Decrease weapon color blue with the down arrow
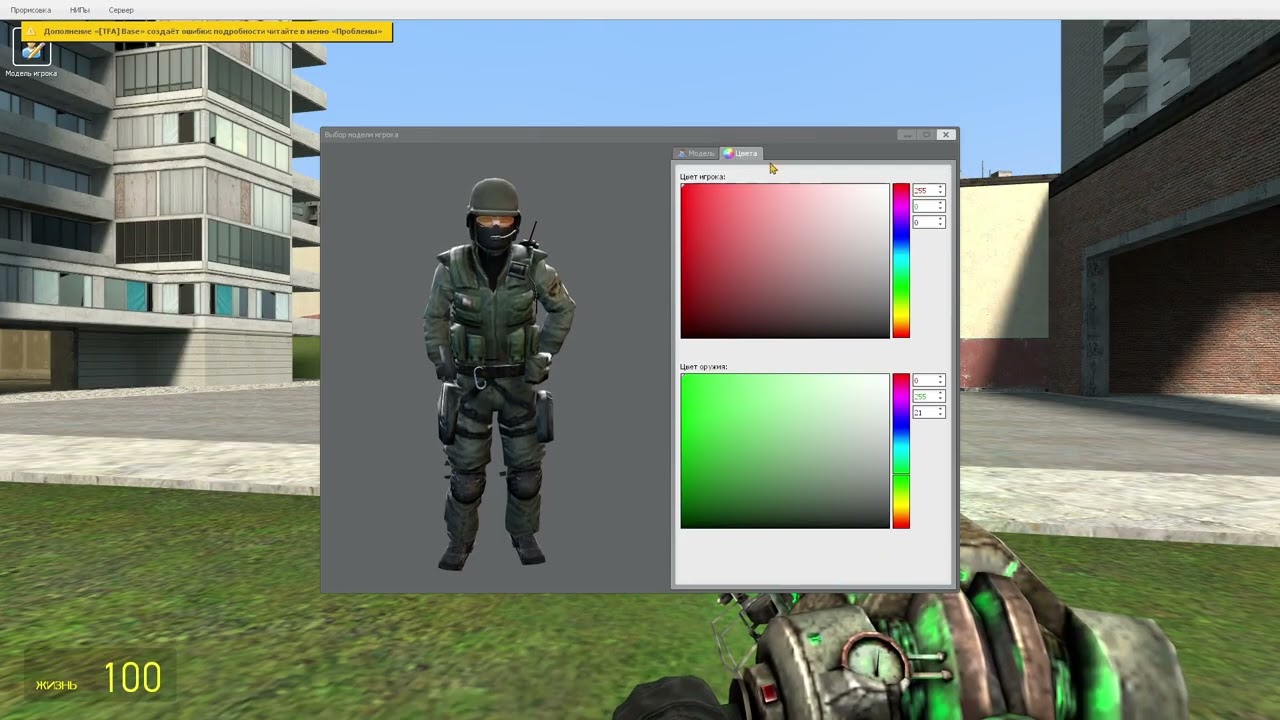 [x=941, y=415]
